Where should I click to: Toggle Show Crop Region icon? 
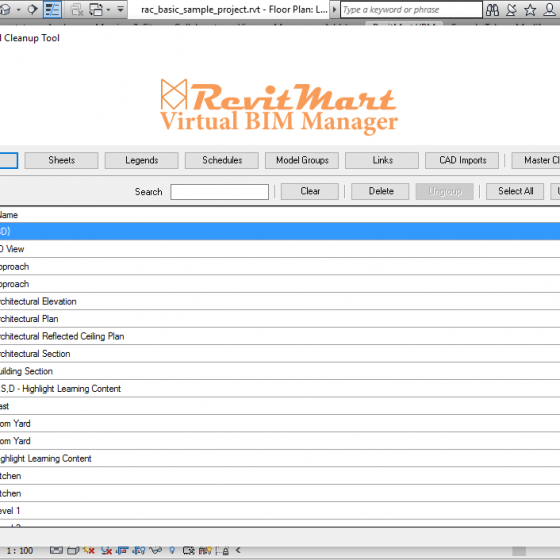coord(139,551)
